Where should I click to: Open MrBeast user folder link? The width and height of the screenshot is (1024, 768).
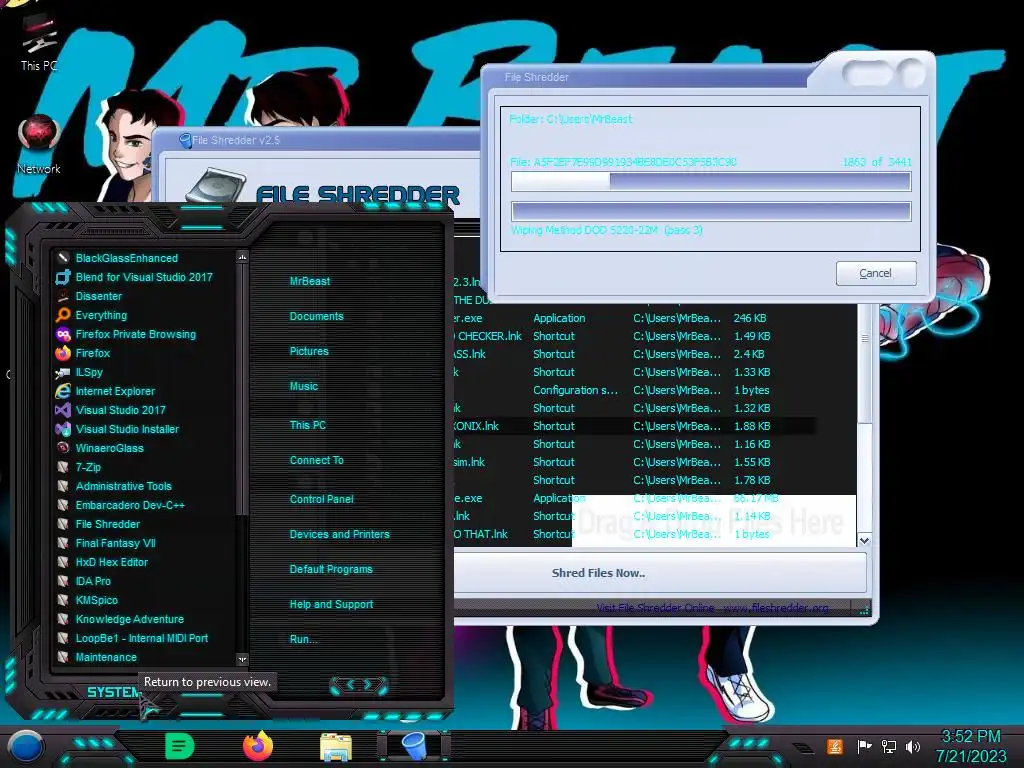[x=310, y=281]
